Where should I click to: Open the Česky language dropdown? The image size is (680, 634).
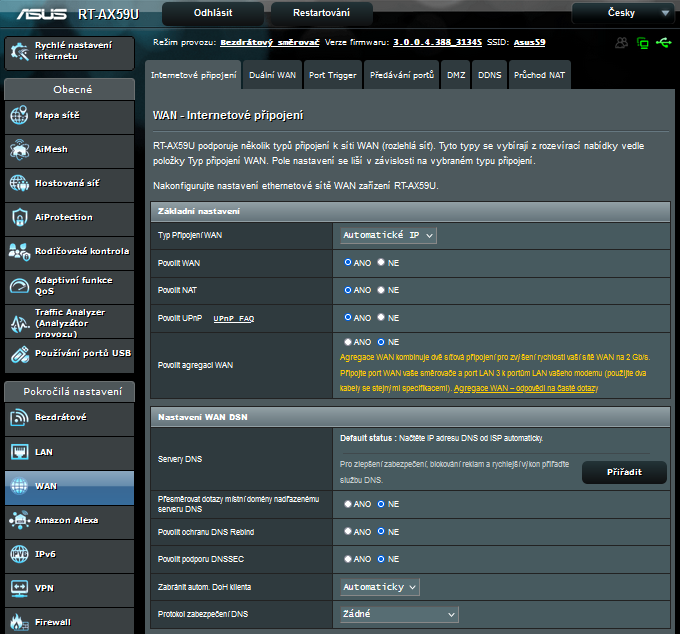point(621,14)
